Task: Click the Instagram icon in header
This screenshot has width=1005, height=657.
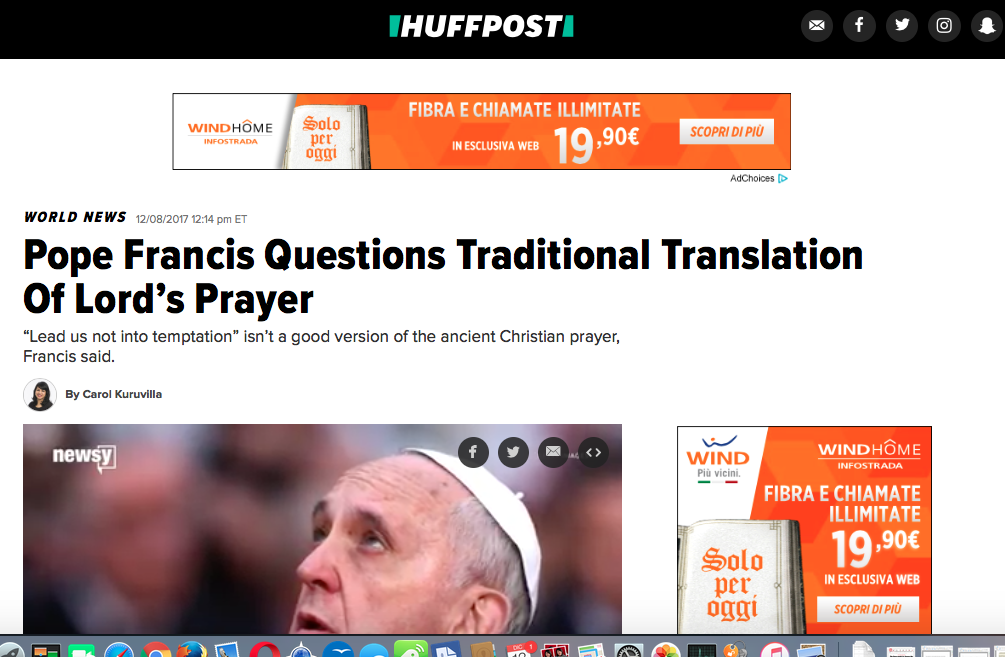Action: (x=944, y=26)
